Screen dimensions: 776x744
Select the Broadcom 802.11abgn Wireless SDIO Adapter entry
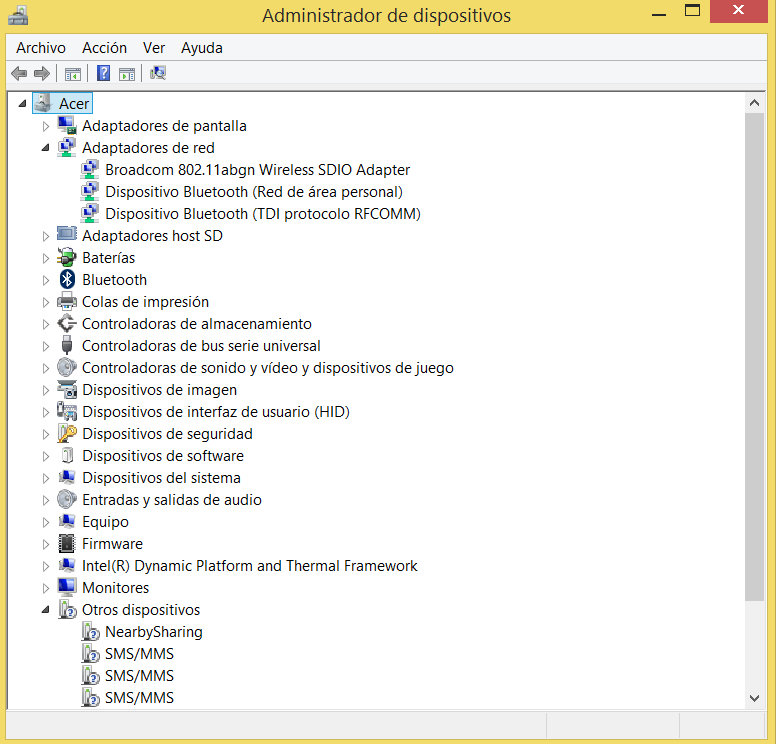pyautogui.click(x=257, y=169)
